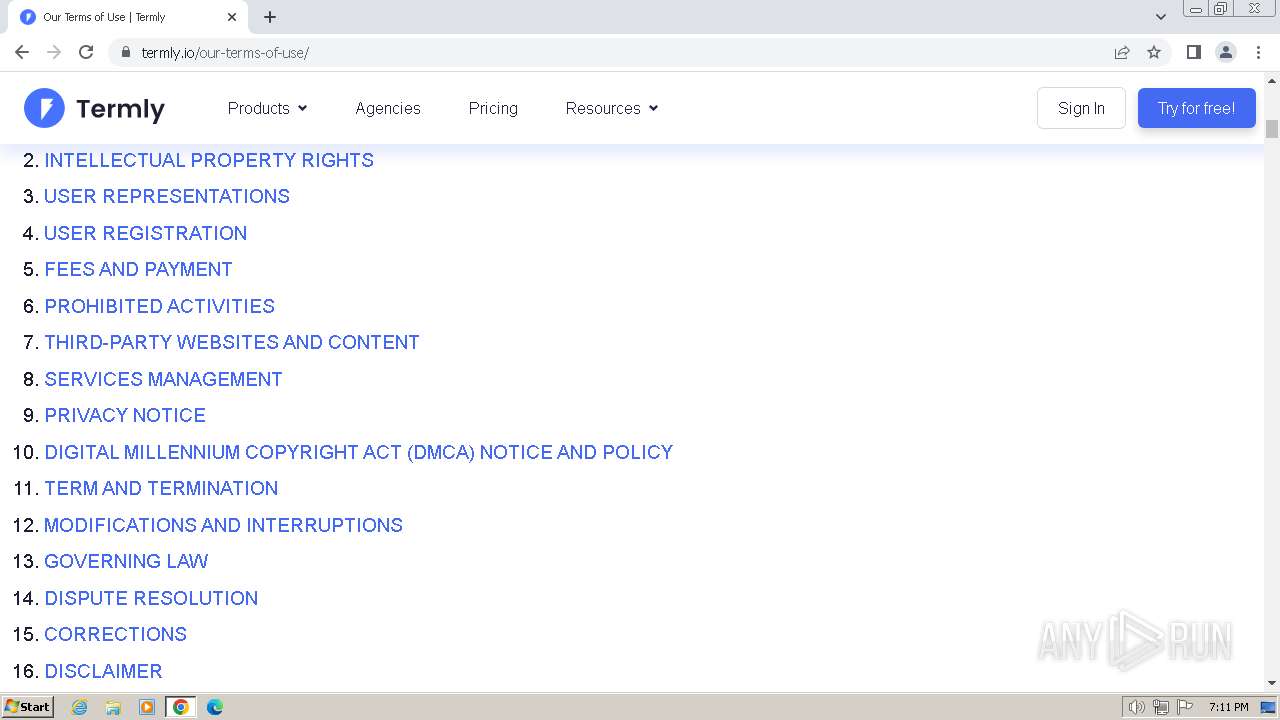This screenshot has width=1280, height=720.
Task: Open the Disclaimer link
Action: [103, 671]
